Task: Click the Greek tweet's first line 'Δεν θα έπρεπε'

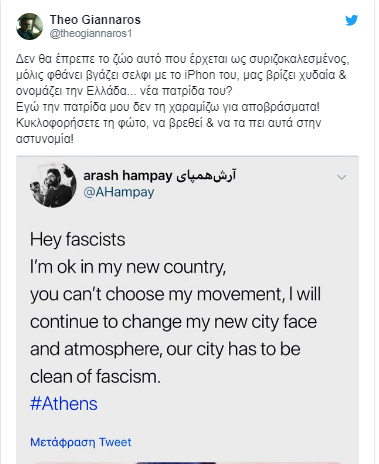Action: [x=182, y=59]
